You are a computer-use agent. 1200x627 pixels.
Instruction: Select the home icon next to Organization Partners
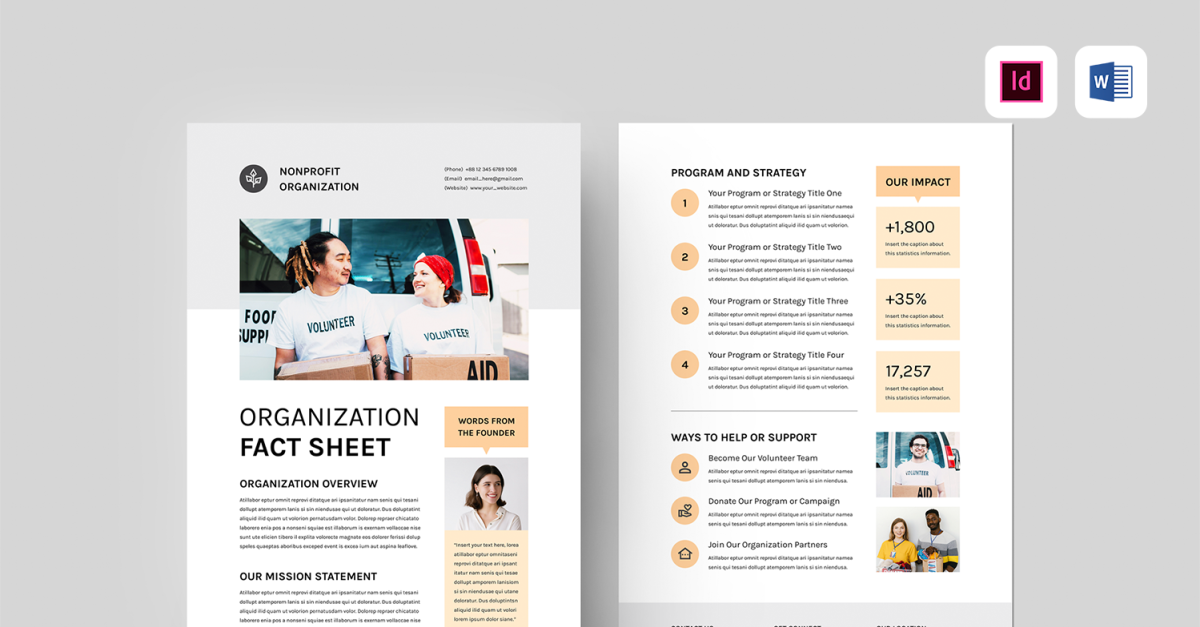point(684,553)
